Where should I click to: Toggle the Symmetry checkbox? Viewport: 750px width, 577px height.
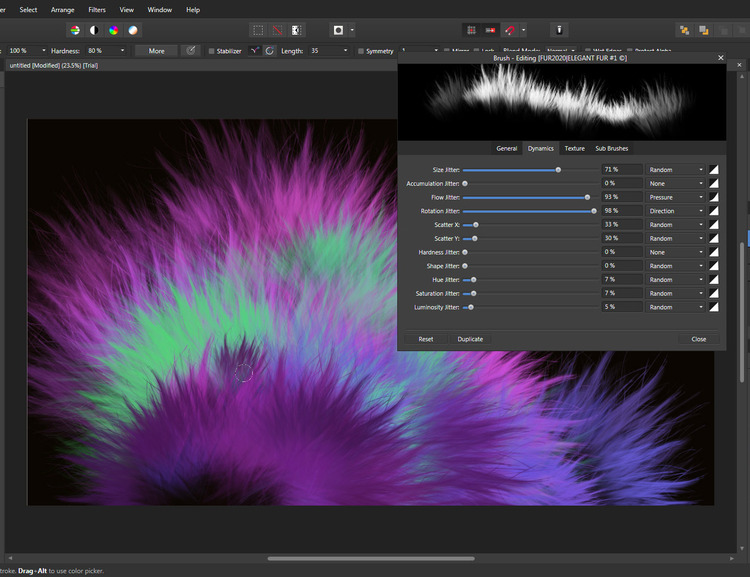(x=361, y=51)
